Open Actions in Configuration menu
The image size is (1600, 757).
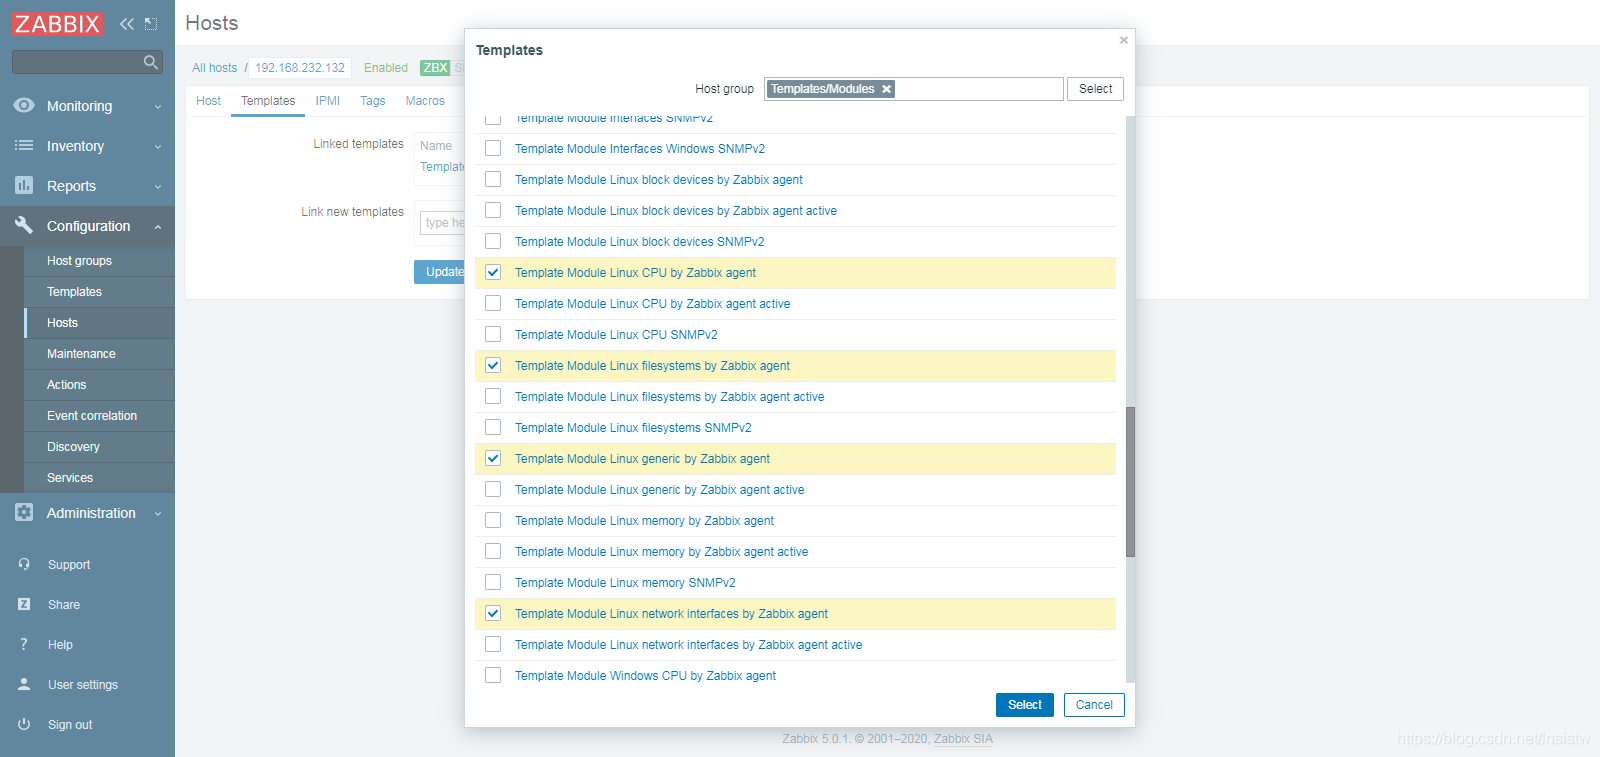tap(66, 385)
